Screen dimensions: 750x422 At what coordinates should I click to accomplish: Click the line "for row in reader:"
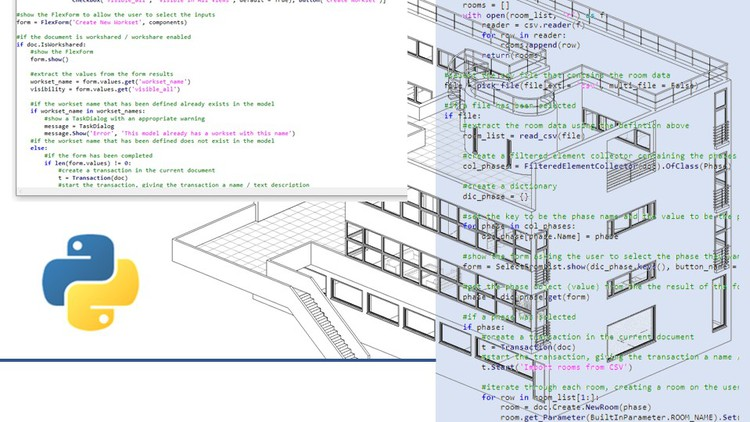pyautogui.click(x=523, y=35)
